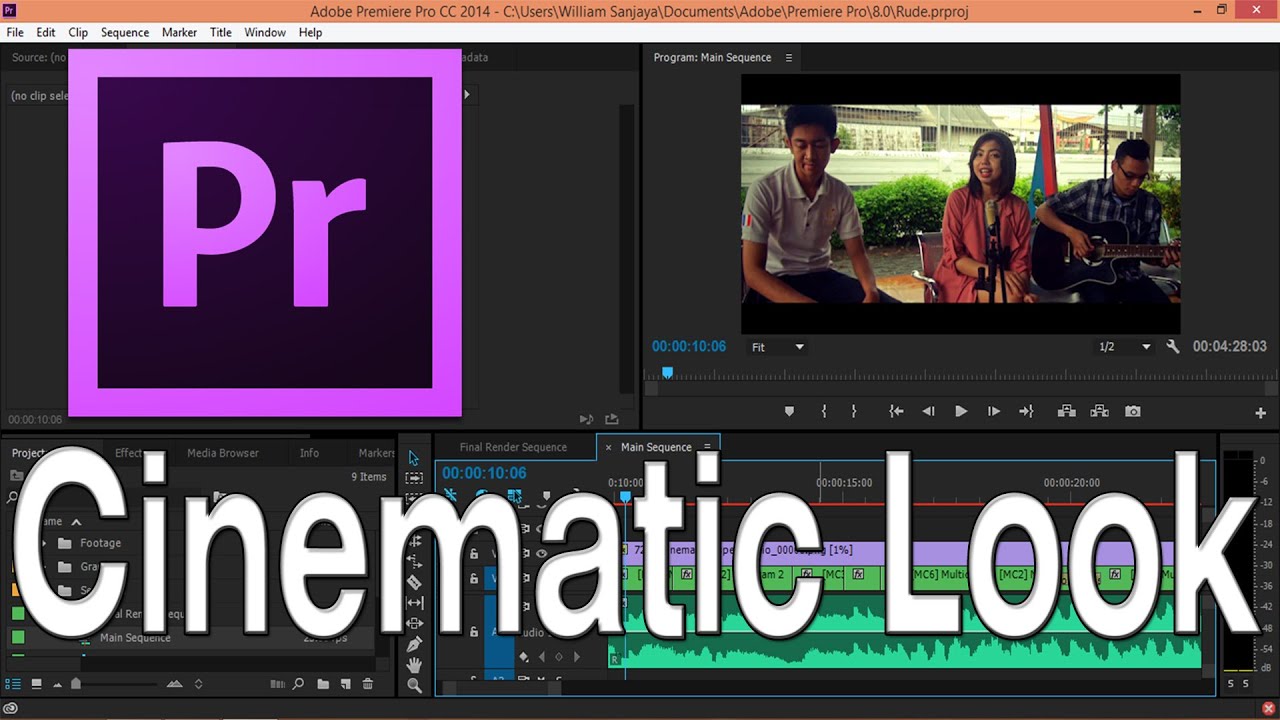
Task: Toggle lock on audio 1 track
Action: (x=474, y=632)
